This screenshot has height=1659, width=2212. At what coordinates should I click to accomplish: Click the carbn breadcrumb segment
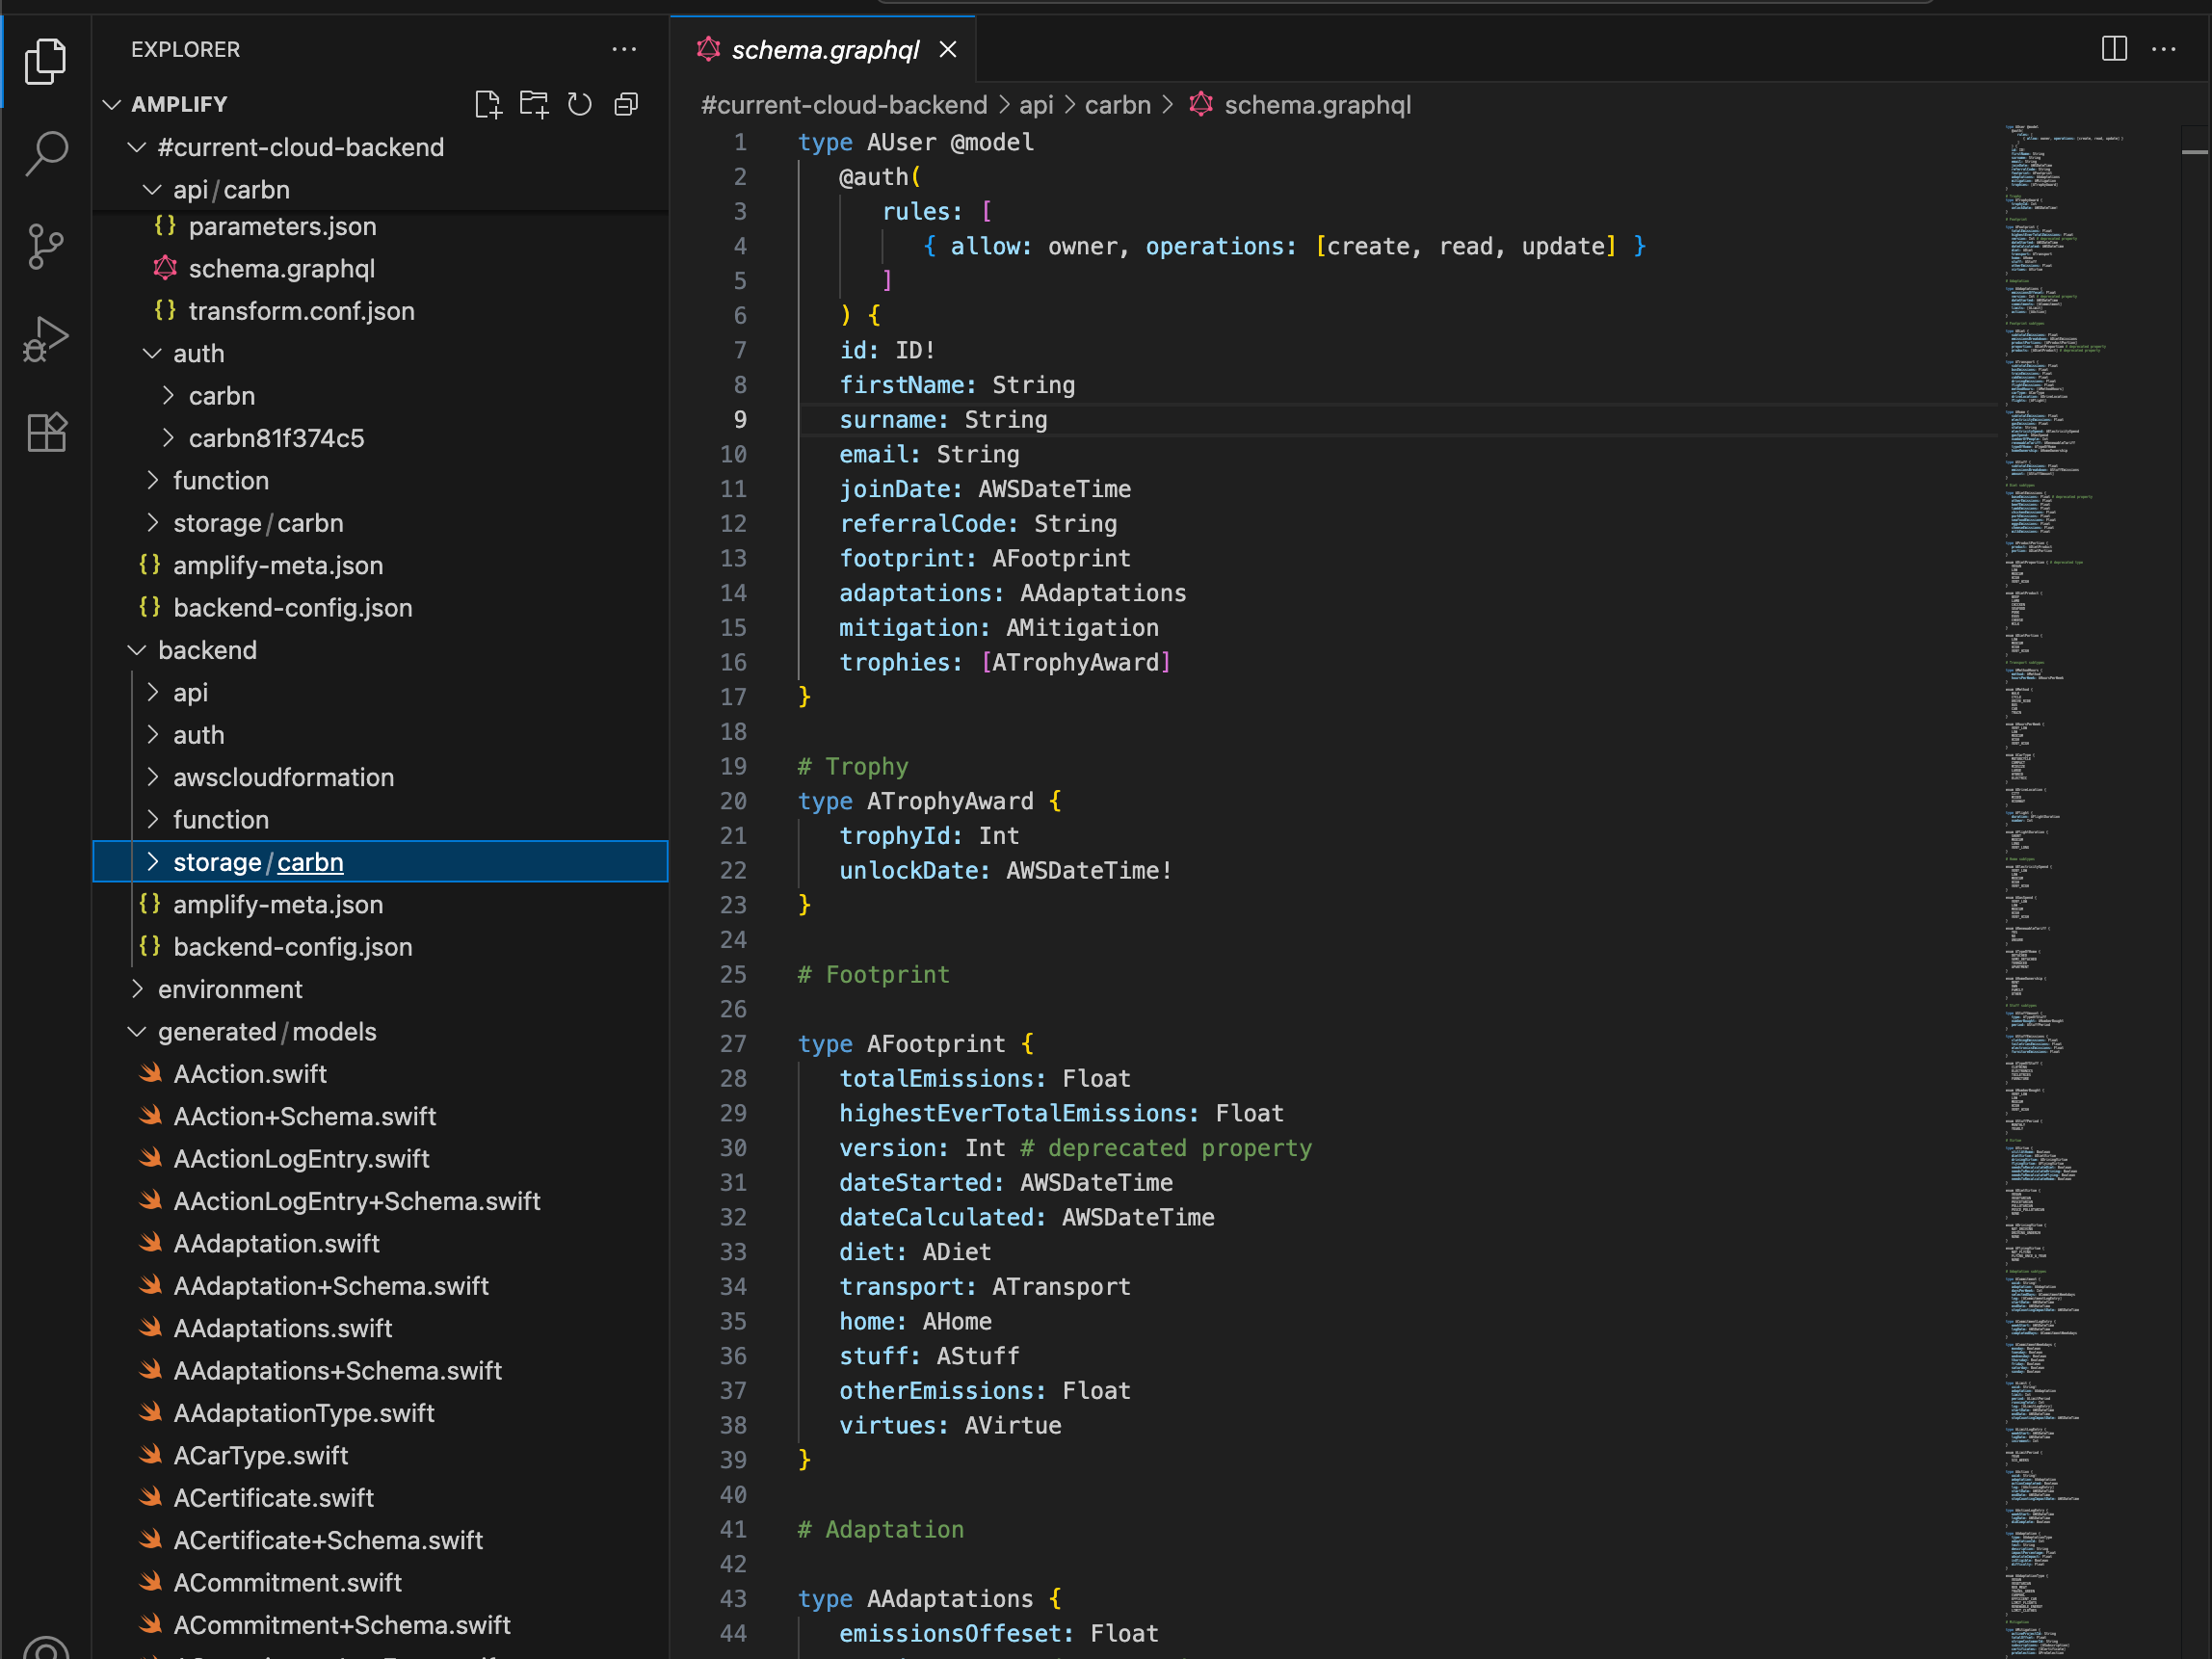point(1117,105)
